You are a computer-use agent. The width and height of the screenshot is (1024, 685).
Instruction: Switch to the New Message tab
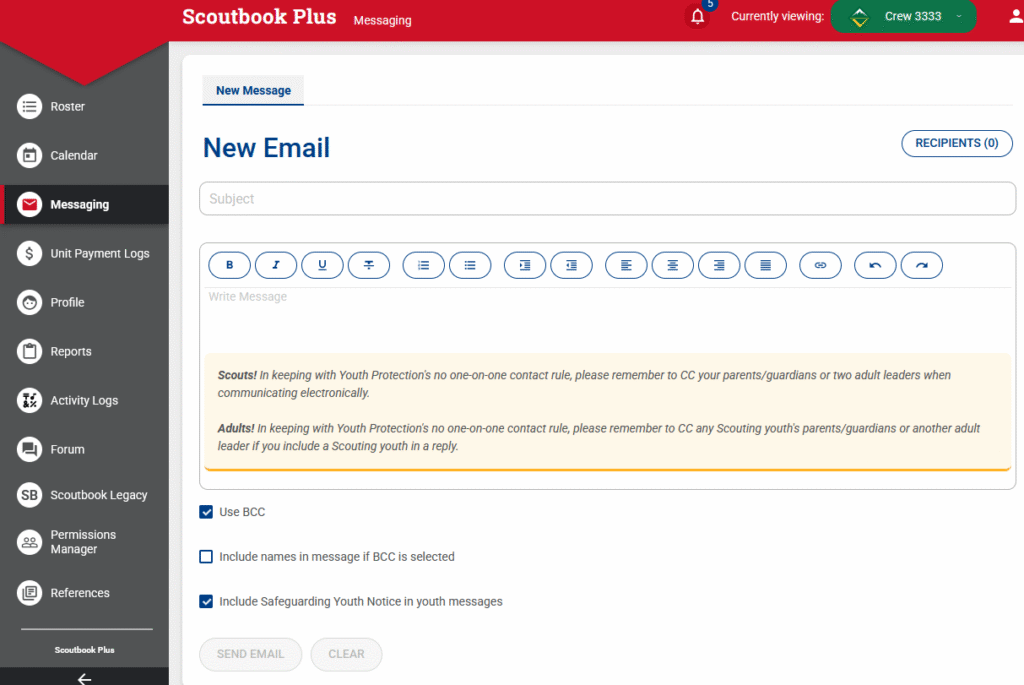[x=253, y=90]
